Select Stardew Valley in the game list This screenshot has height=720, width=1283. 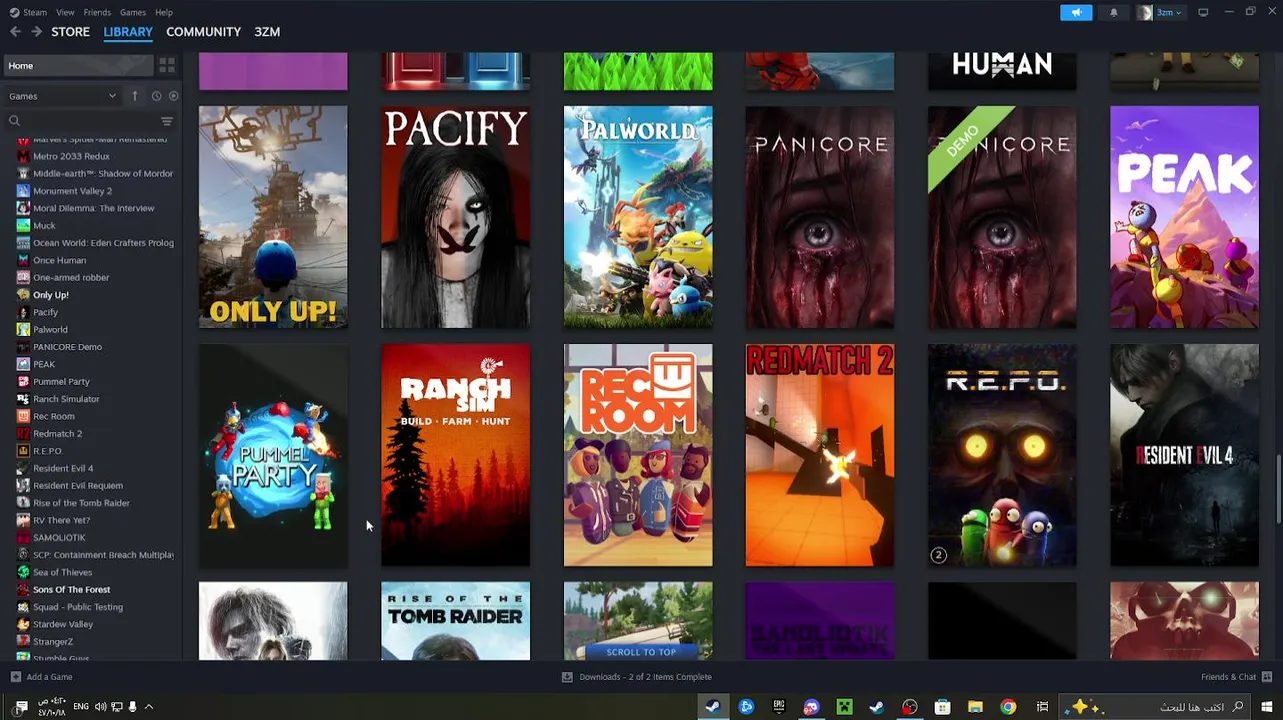tap(63, 624)
